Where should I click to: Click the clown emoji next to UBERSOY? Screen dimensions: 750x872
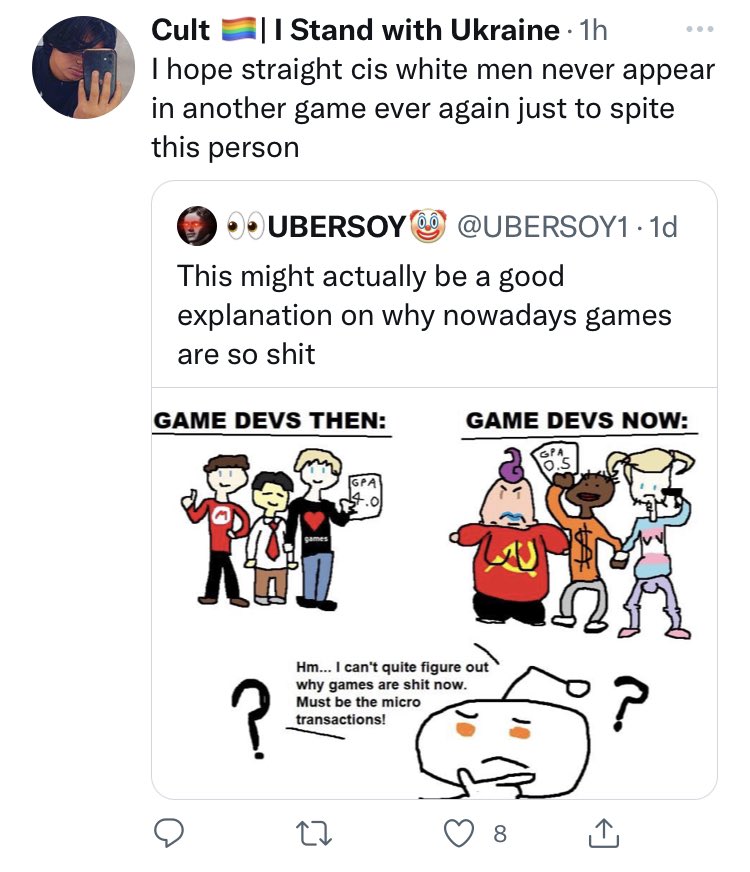click(428, 226)
